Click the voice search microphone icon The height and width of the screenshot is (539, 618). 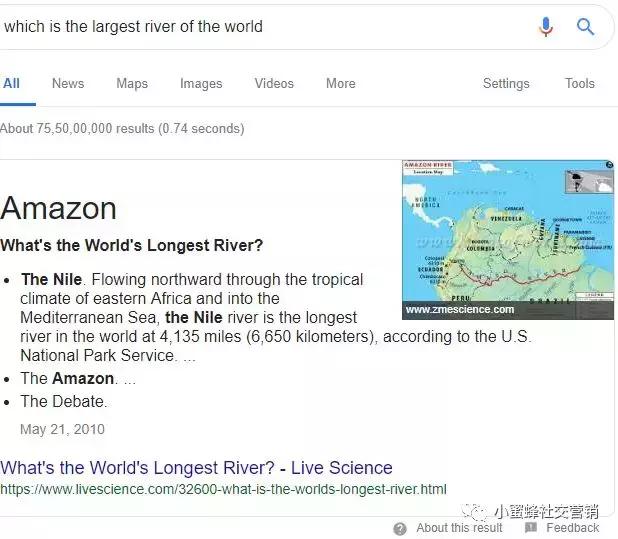click(x=545, y=27)
